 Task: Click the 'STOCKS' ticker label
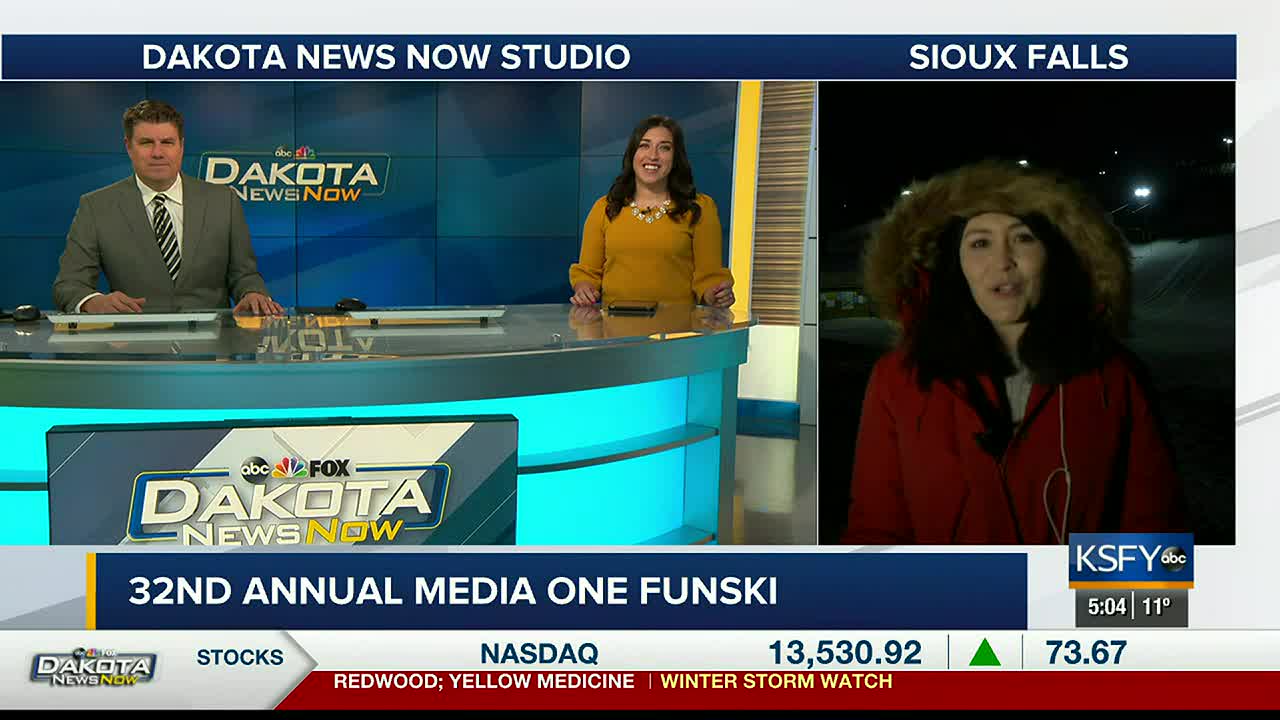point(240,657)
